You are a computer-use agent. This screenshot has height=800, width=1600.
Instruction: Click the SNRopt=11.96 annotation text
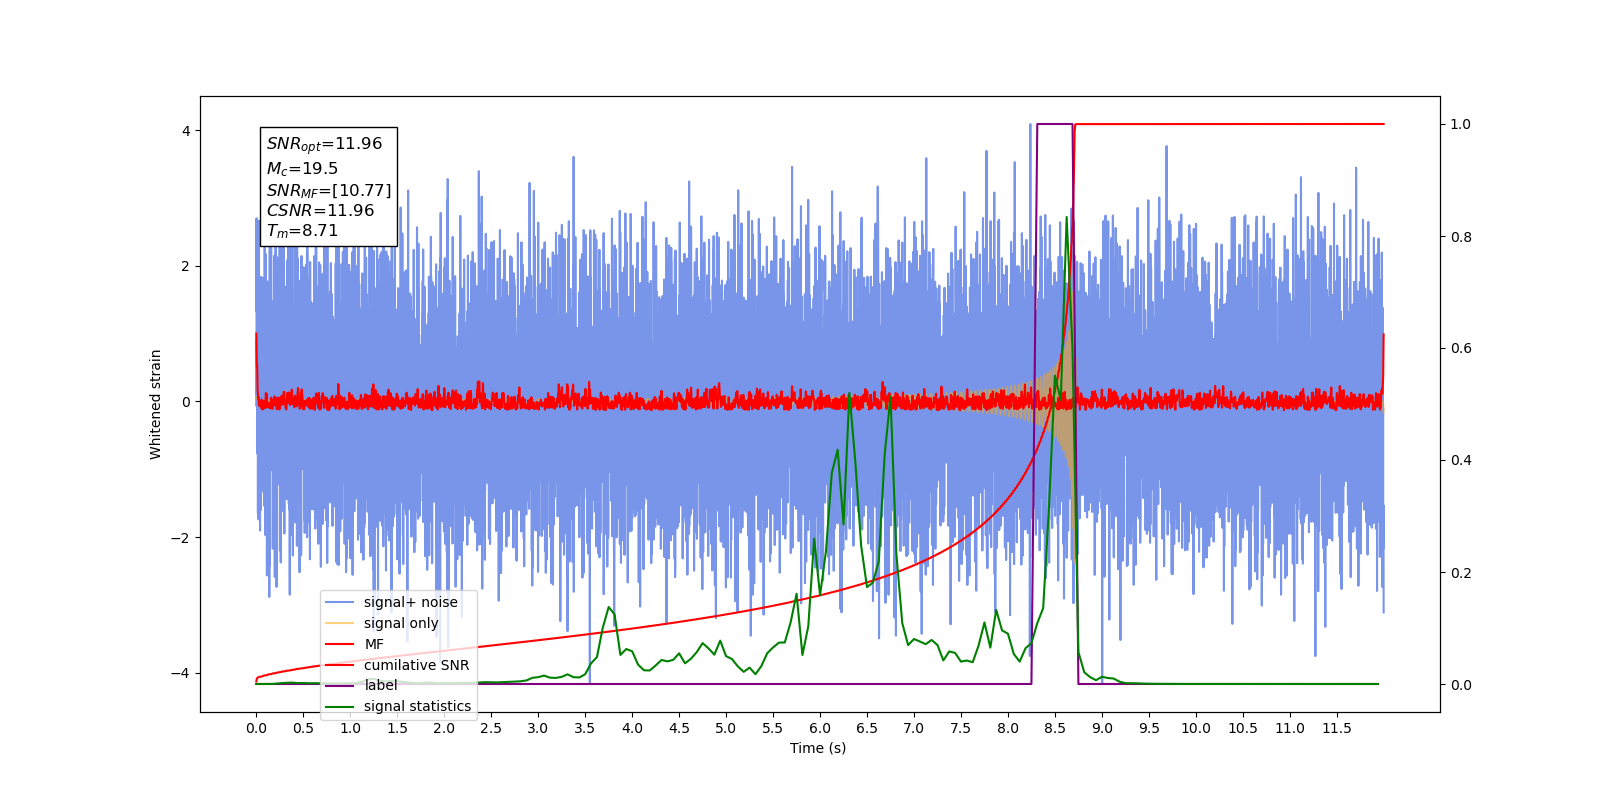point(324,144)
